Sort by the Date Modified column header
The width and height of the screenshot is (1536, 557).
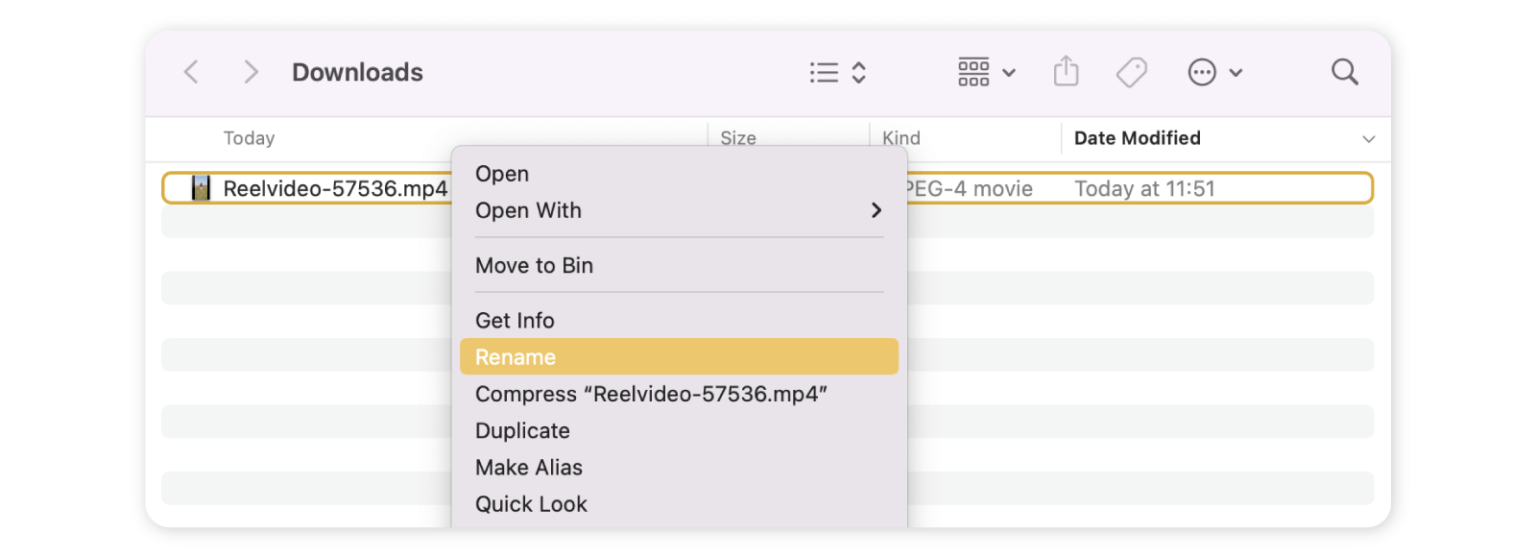pos(1137,138)
